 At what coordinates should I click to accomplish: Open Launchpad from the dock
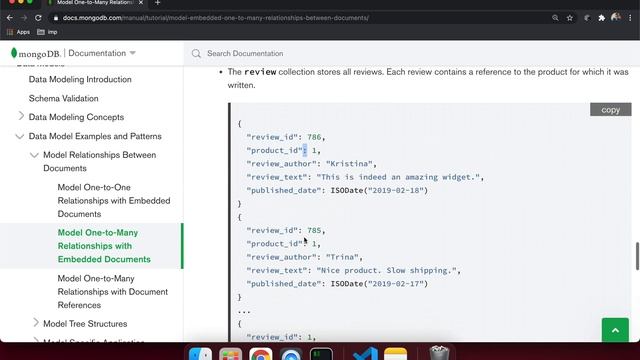pos(231,354)
